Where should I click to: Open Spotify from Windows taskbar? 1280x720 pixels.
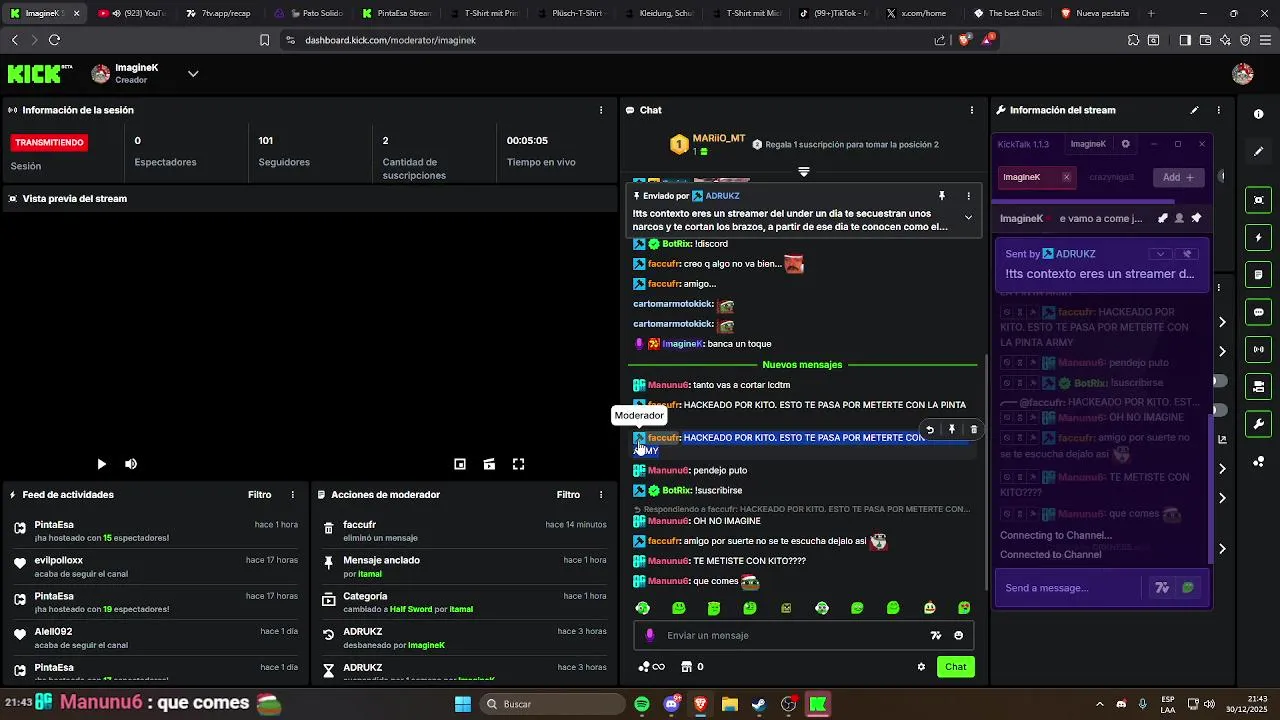click(x=642, y=704)
